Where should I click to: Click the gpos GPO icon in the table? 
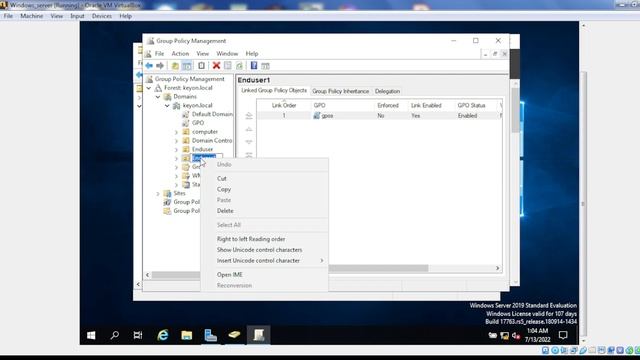[317, 116]
